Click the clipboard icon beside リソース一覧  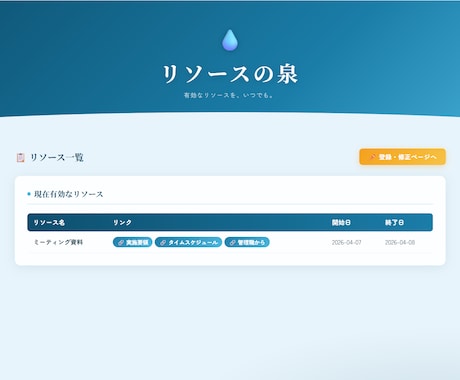pos(21,157)
